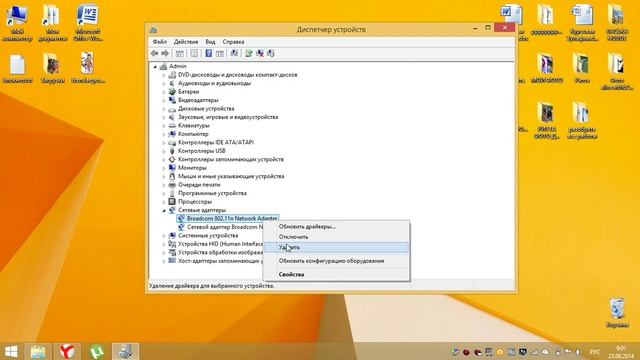This screenshot has height=360, width=640.
Task: Expand the Батареи node
Action: tap(164, 92)
